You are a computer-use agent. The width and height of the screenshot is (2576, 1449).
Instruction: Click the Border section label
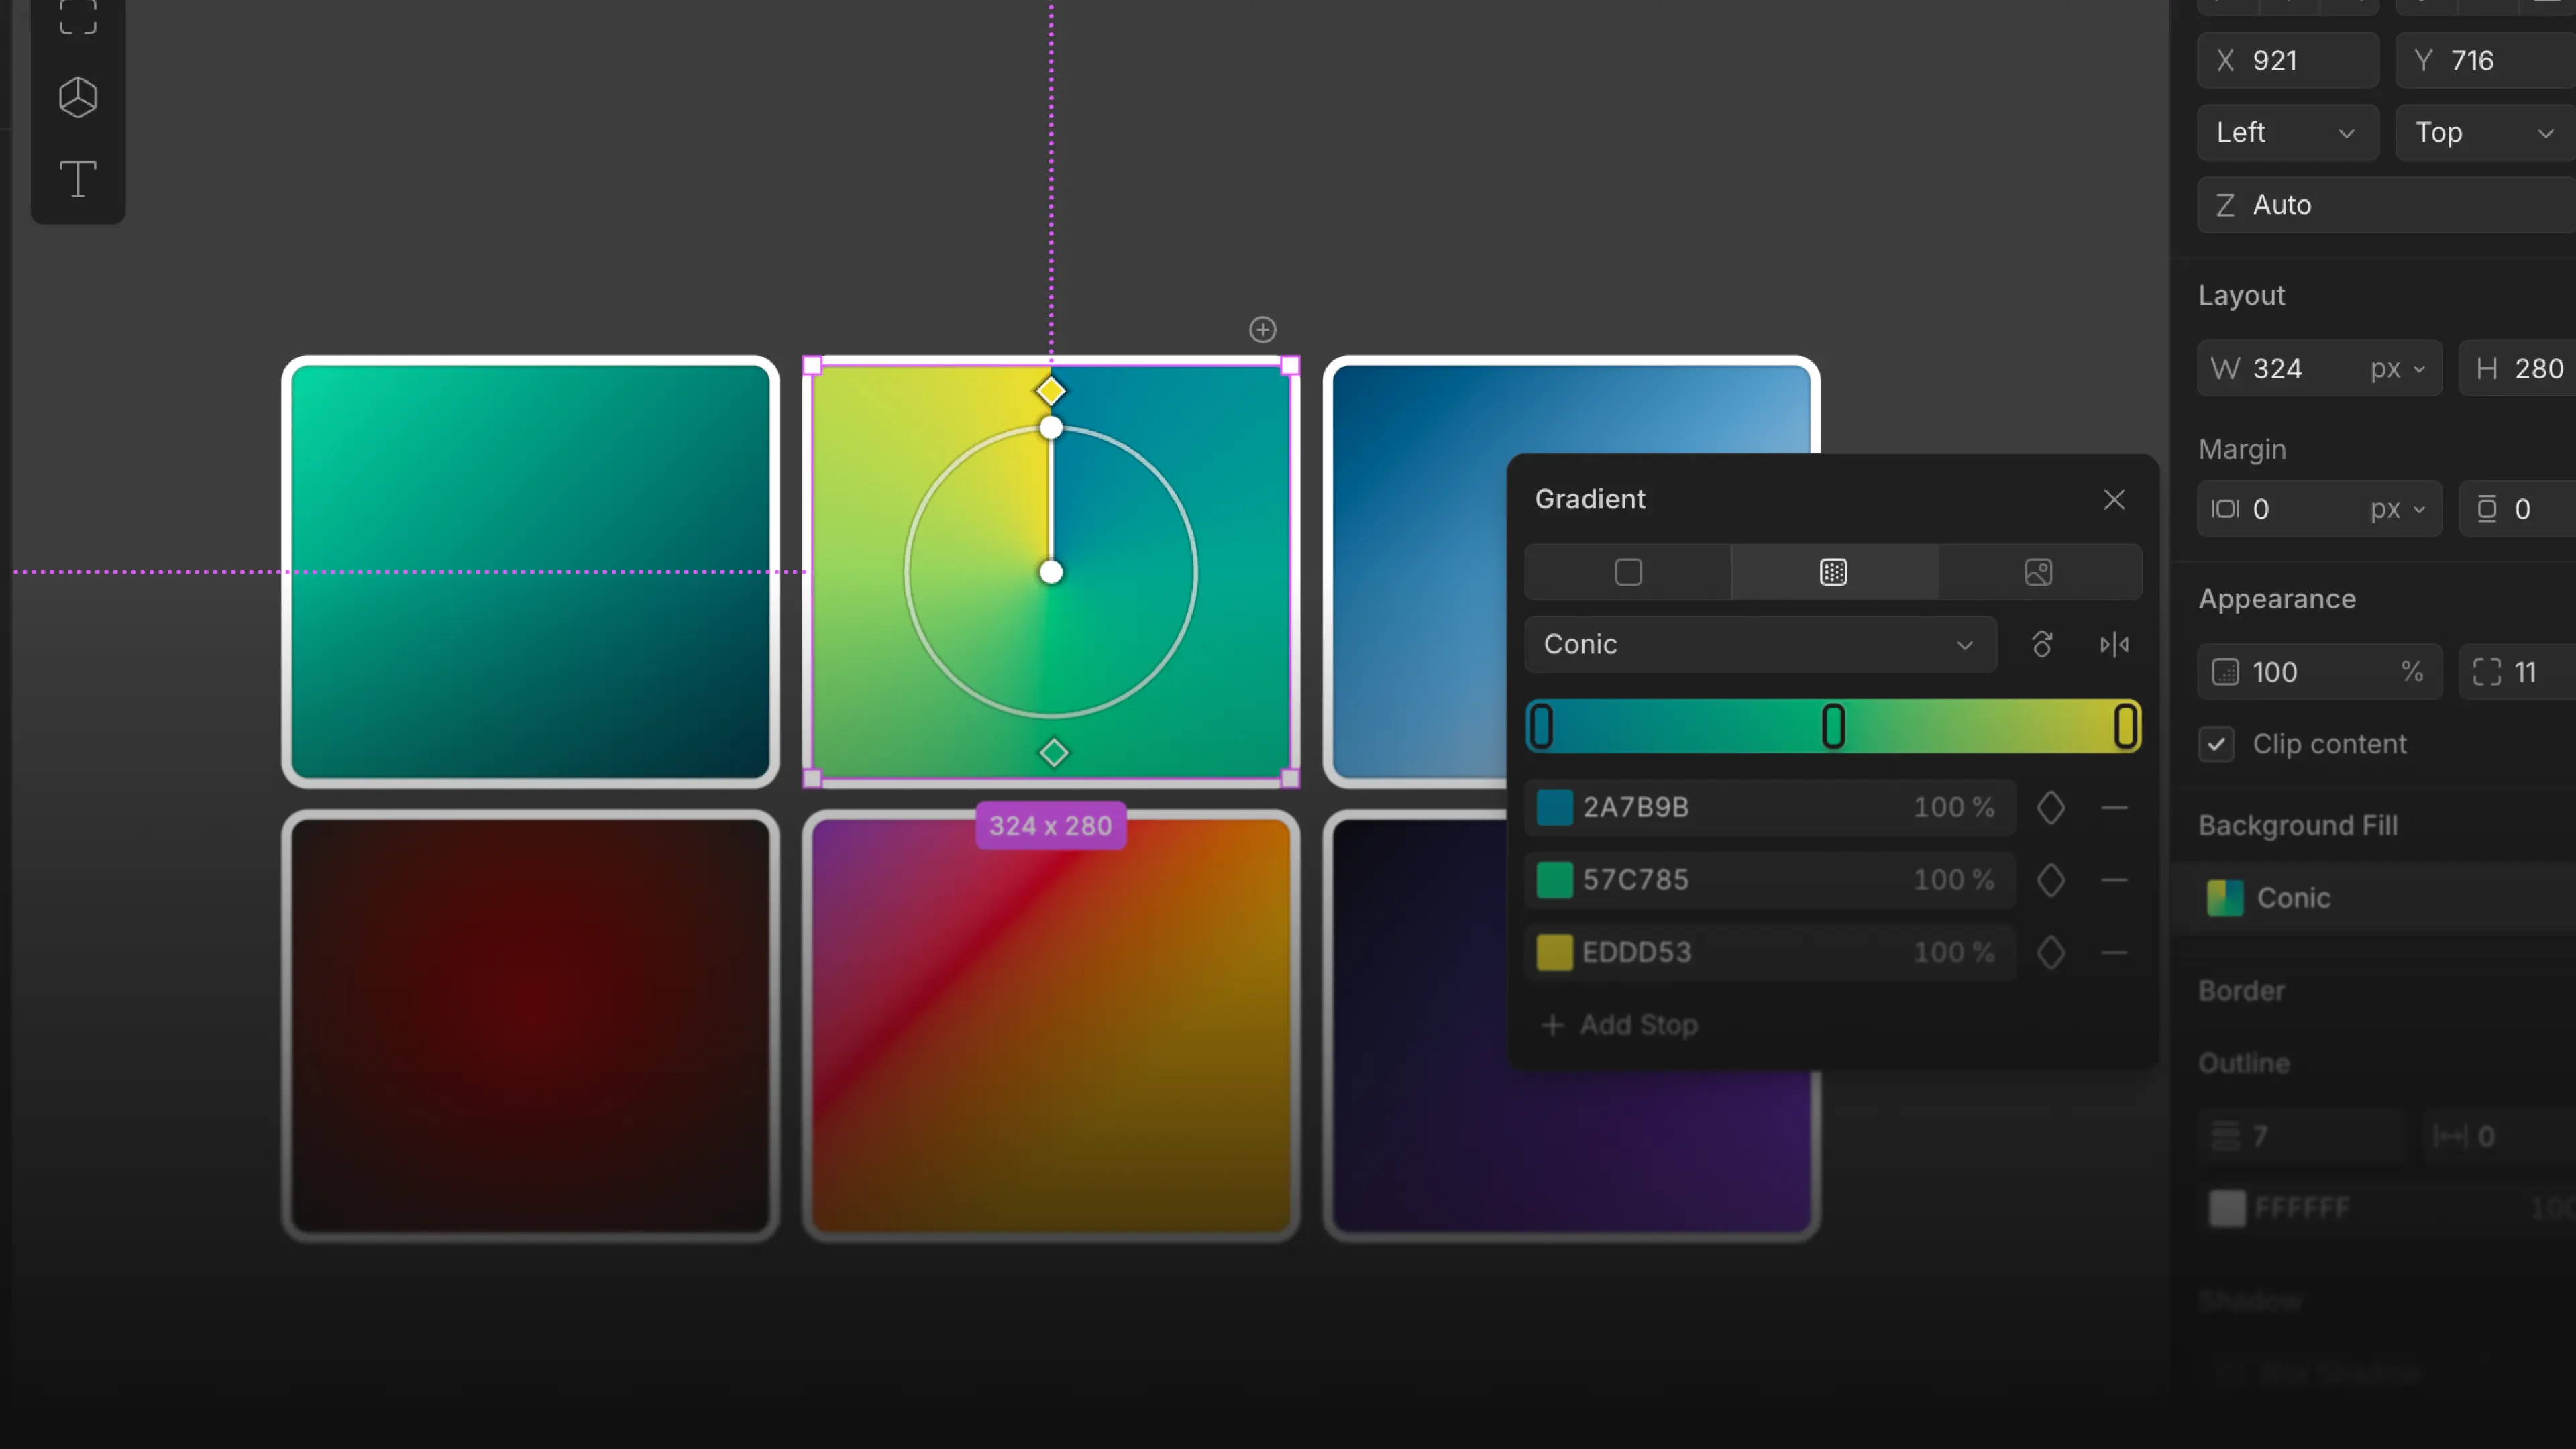point(2241,991)
